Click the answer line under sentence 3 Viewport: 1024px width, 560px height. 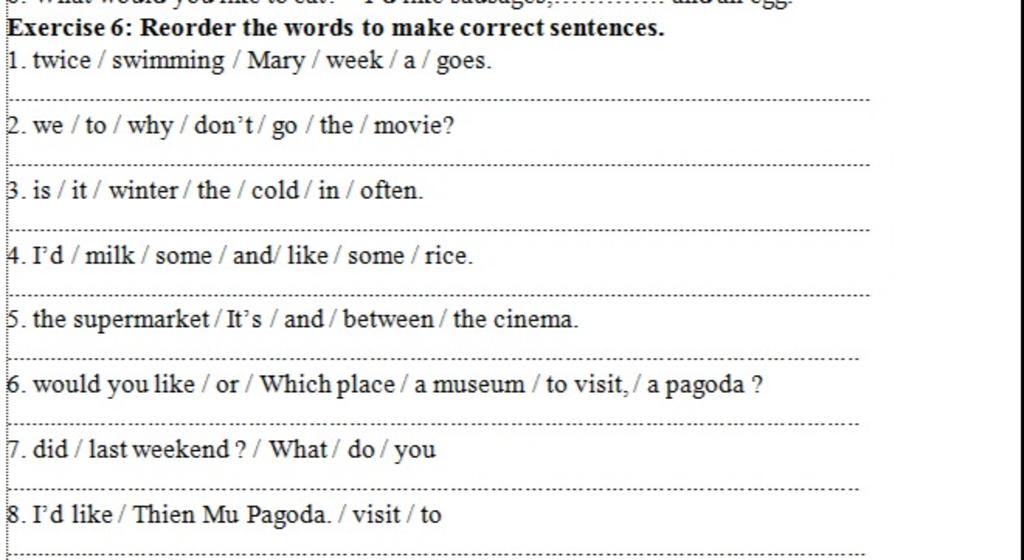(438, 230)
